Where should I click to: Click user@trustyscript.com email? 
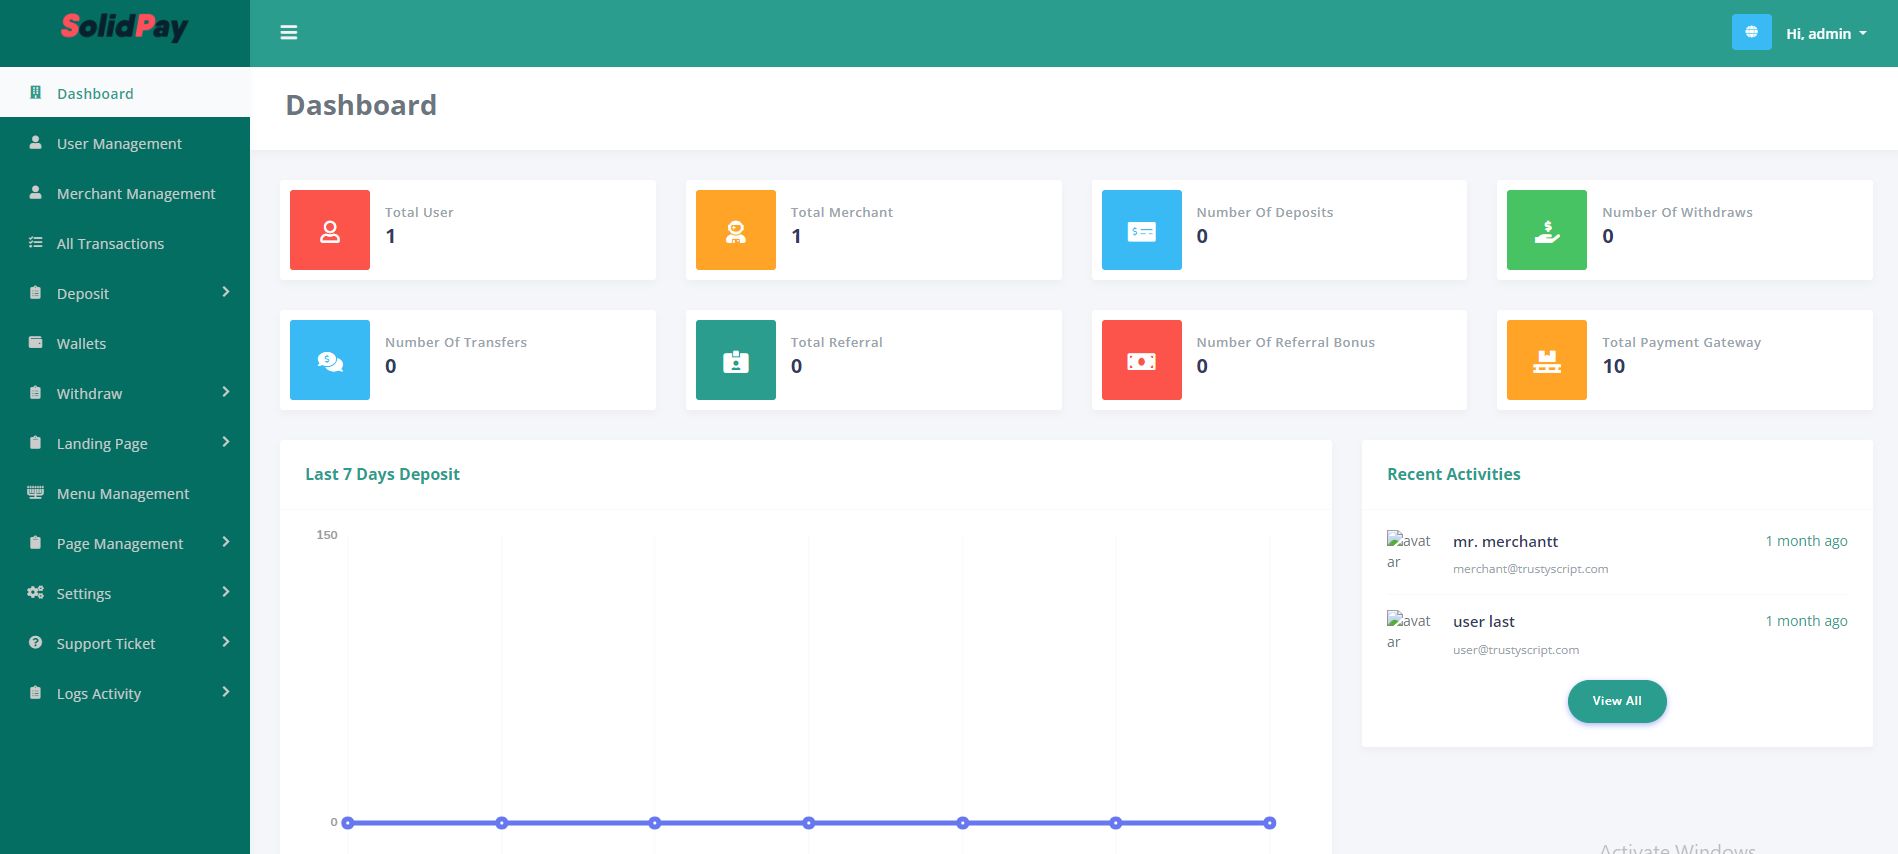[x=1516, y=650]
